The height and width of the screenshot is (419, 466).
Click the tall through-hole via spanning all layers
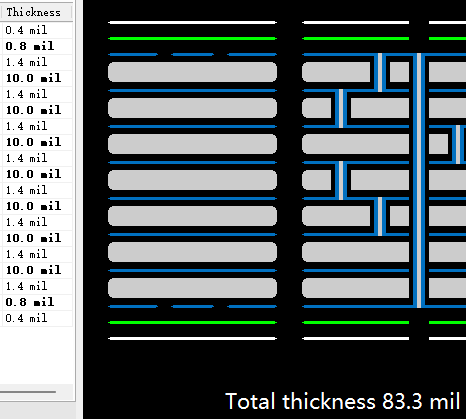(419, 180)
